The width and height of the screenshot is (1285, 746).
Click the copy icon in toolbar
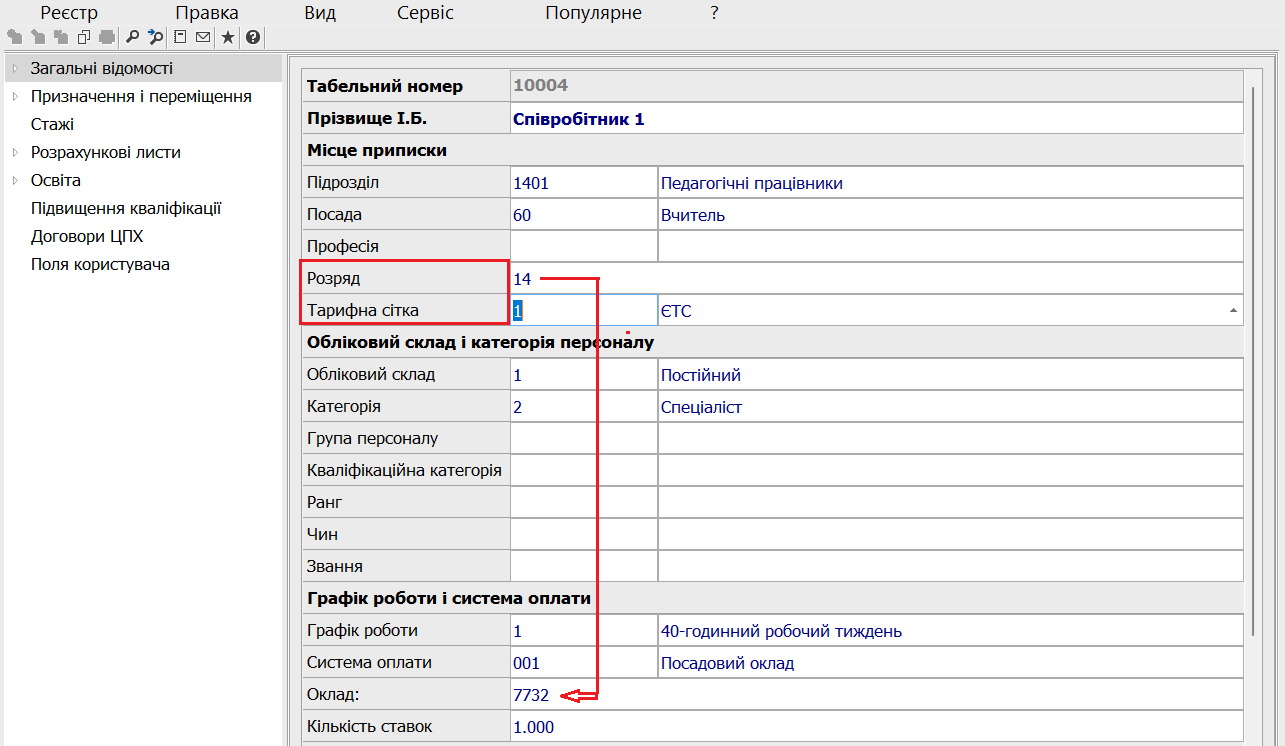coord(84,38)
